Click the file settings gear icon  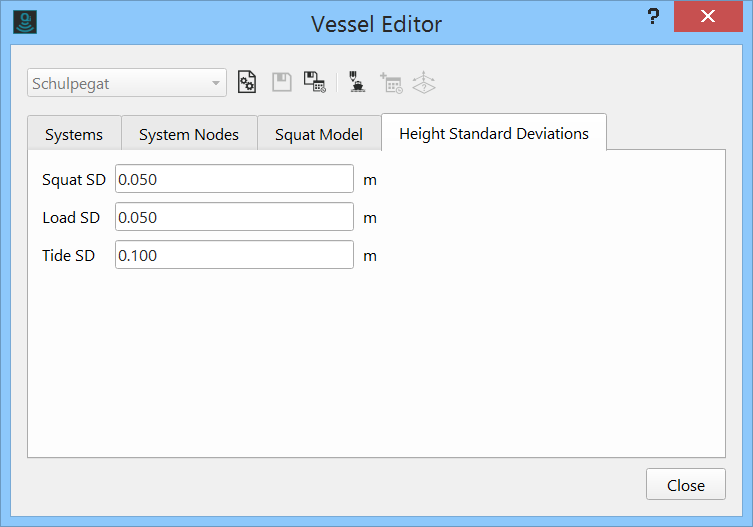tap(247, 83)
